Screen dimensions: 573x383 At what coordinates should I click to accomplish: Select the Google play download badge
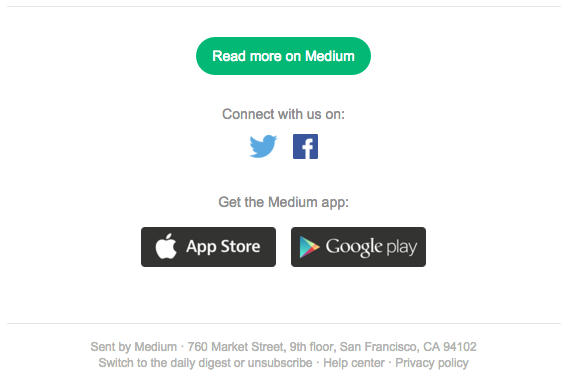point(358,247)
